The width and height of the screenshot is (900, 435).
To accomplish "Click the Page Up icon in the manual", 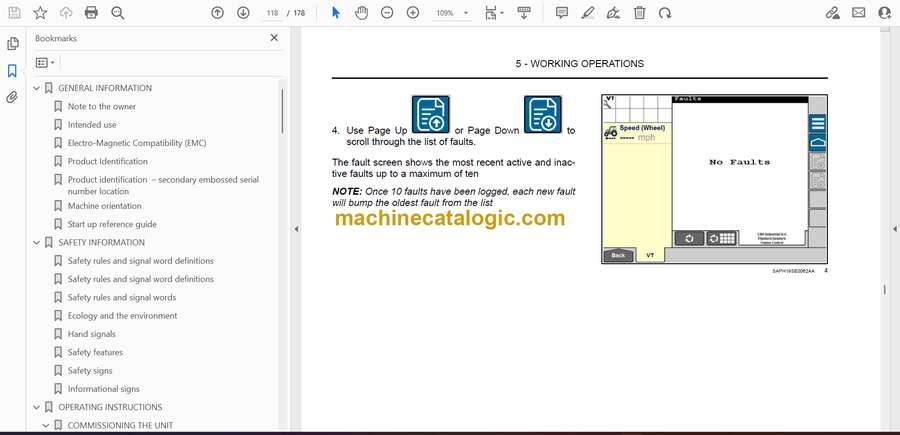I will (x=430, y=114).
